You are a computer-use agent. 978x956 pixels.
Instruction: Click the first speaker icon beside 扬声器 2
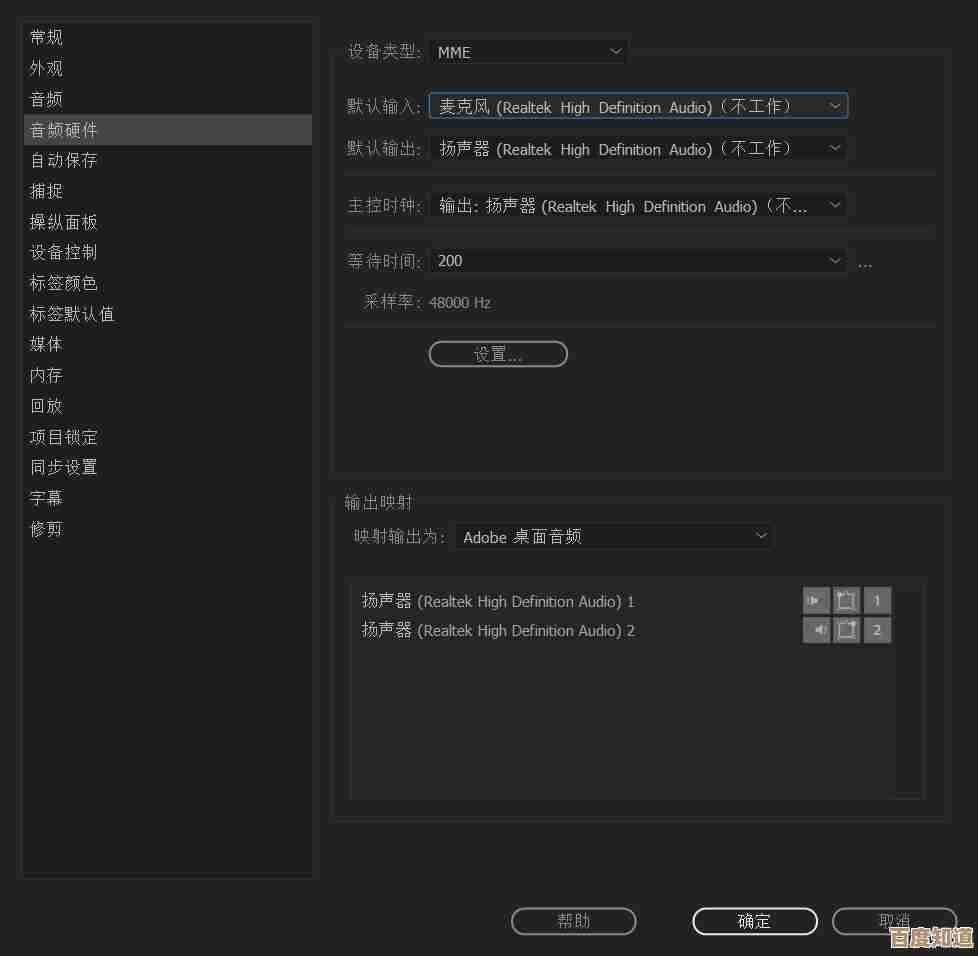(816, 630)
